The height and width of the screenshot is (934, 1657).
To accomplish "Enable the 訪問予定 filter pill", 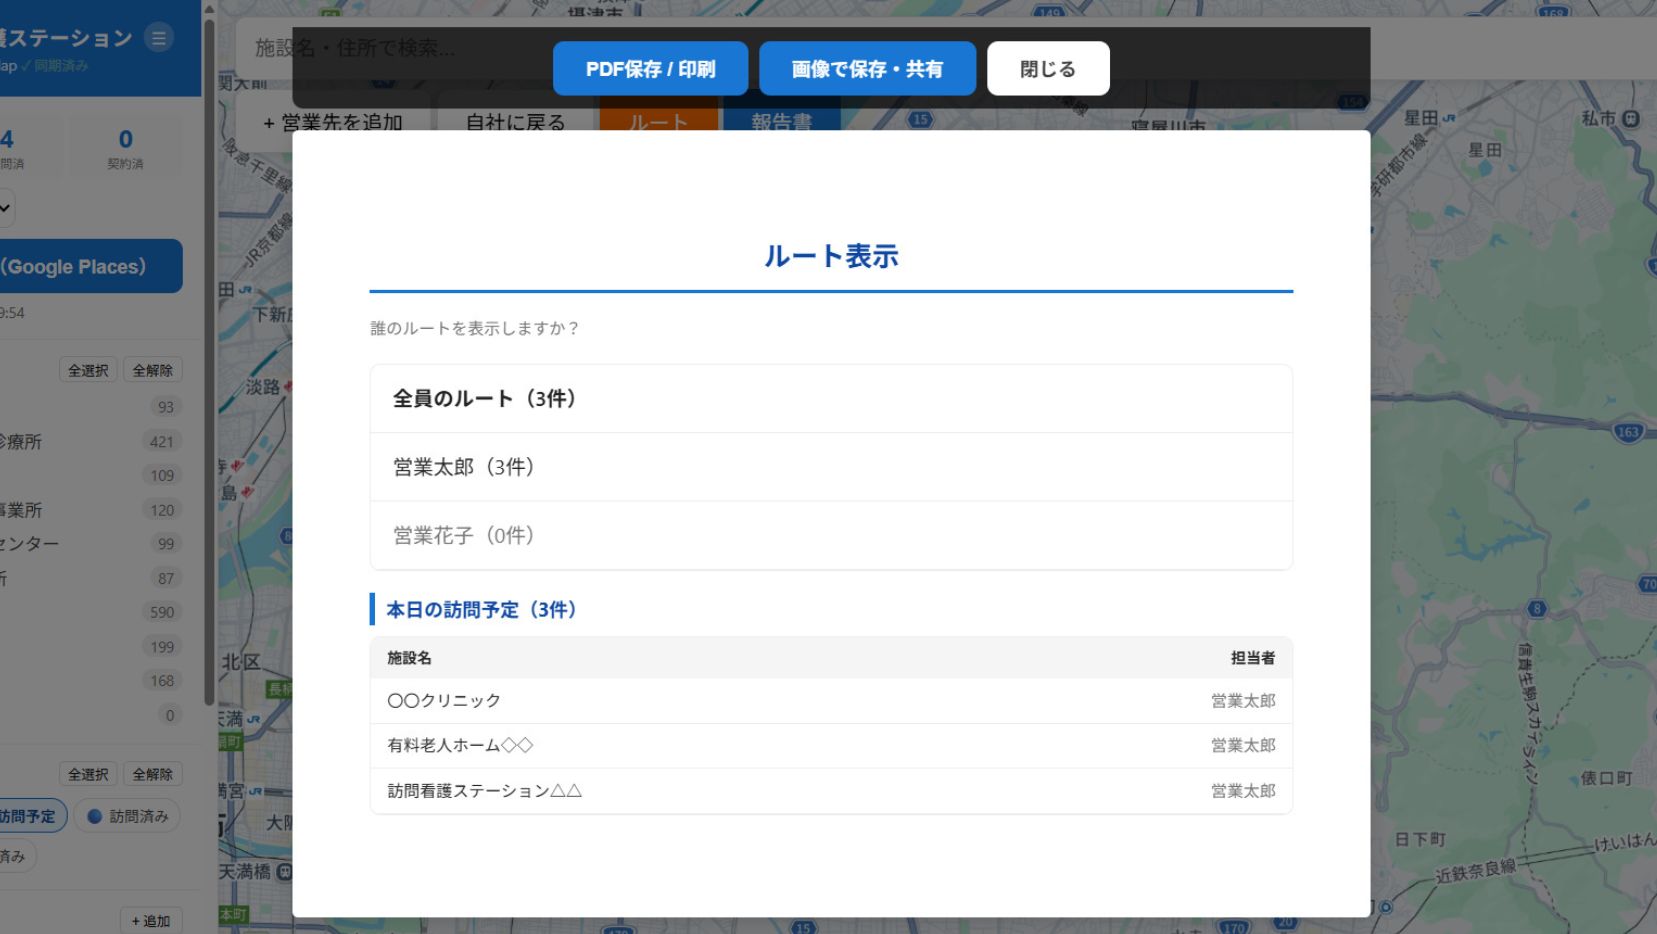I will click(x=30, y=815).
